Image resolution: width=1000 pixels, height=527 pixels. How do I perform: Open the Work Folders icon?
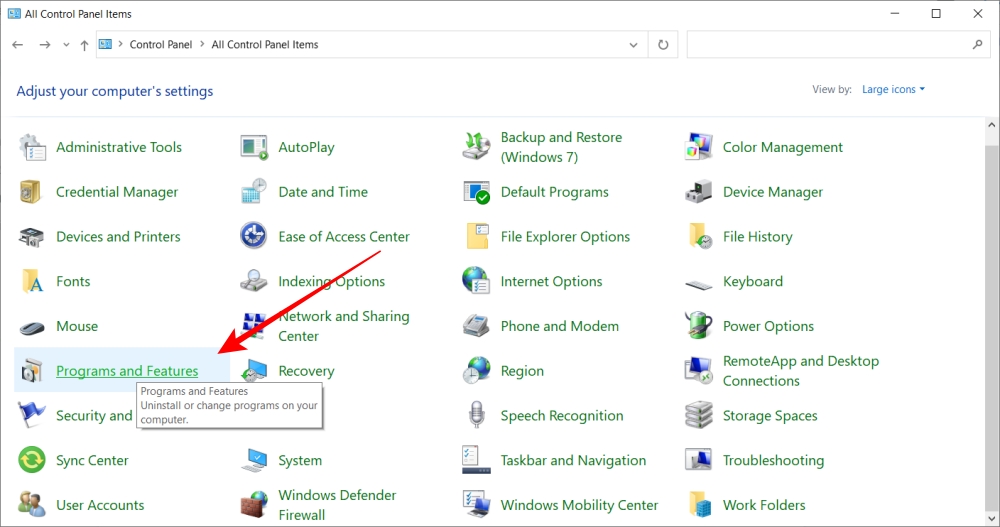tap(700, 505)
